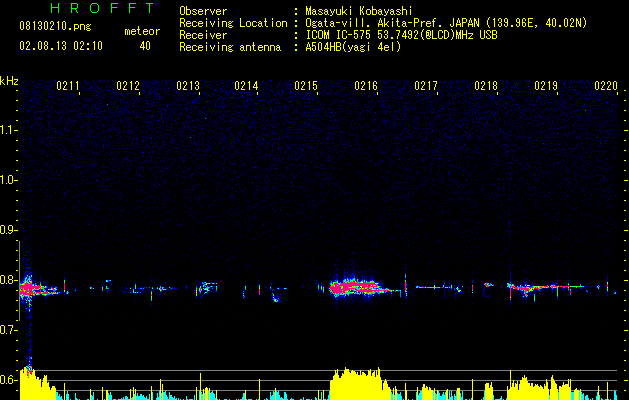
Task: Click the 1.1 kHz axis tick label
Action: click(9, 130)
